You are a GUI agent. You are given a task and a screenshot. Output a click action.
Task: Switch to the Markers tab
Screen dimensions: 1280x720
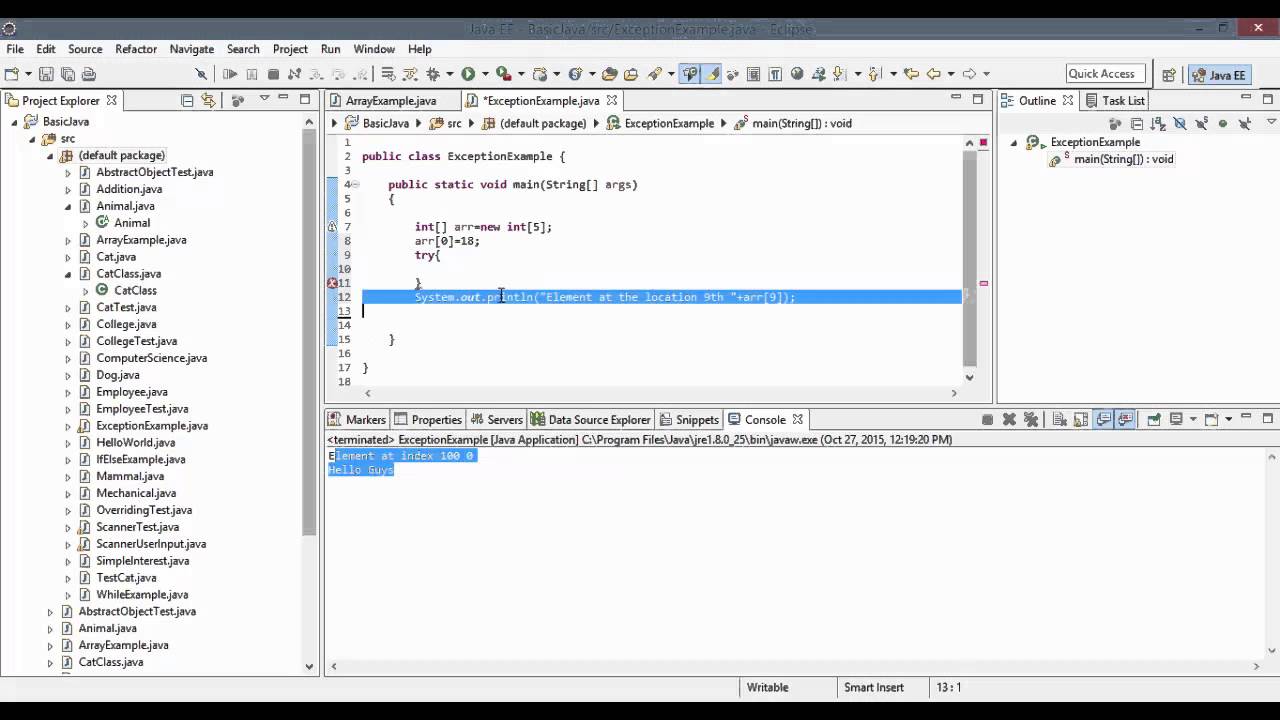[357, 420]
